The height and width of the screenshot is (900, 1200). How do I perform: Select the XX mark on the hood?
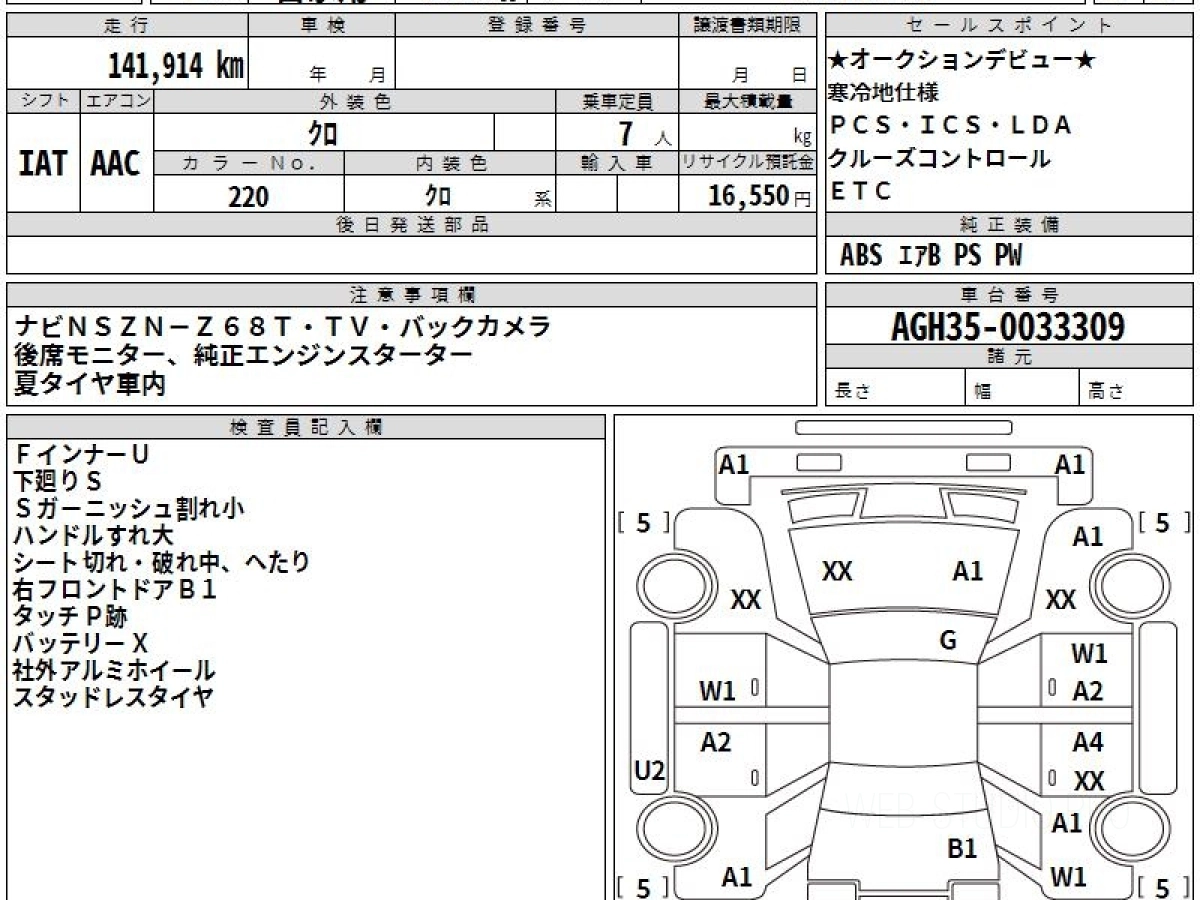coord(837,571)
